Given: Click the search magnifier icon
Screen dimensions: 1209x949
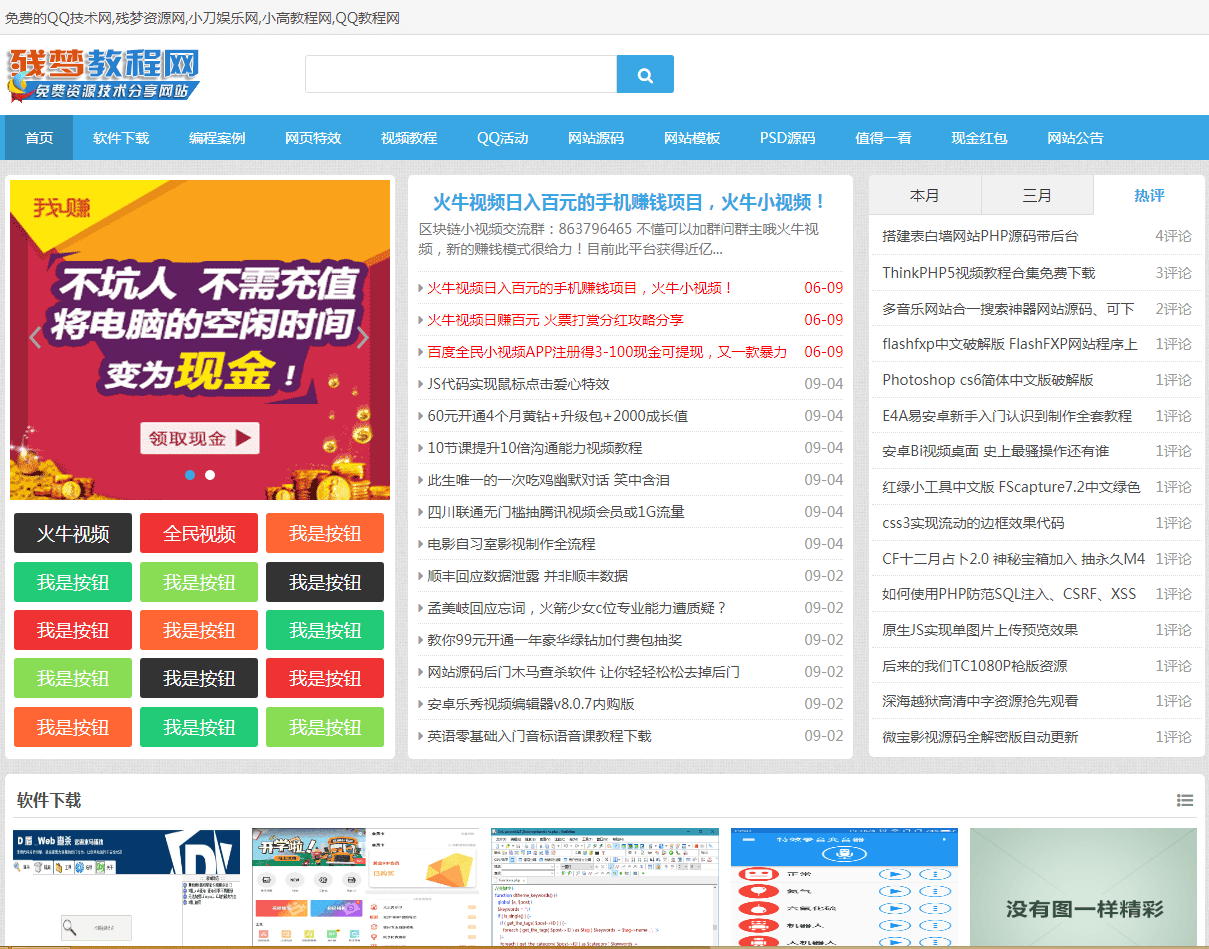Looking at the screenshot, I should point(644,73).
